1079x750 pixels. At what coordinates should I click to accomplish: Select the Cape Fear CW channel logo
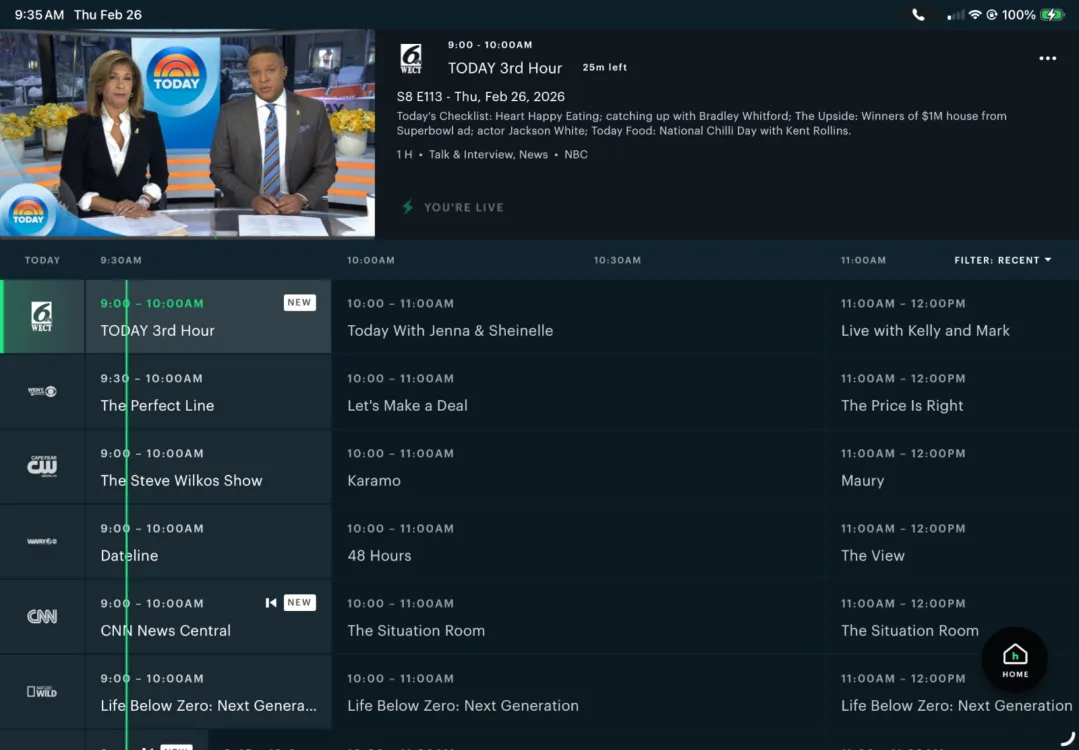coord(41,466)
